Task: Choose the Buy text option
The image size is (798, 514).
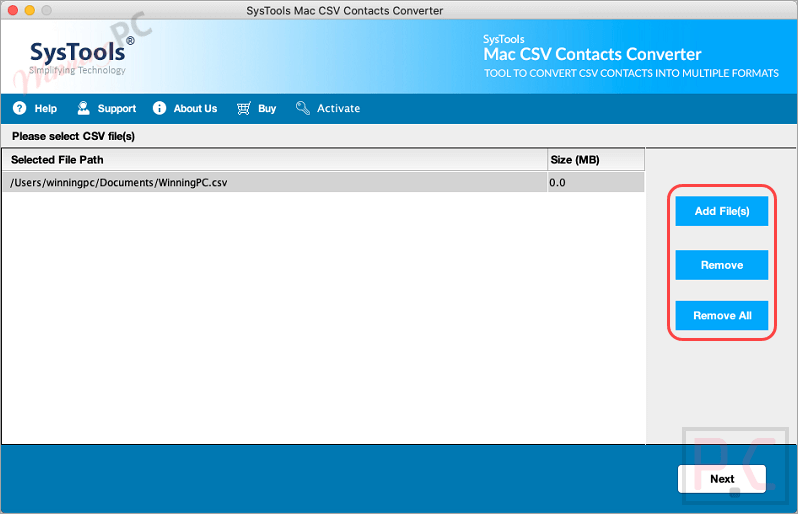Action: pyautogui.click(x=267, y=108)
